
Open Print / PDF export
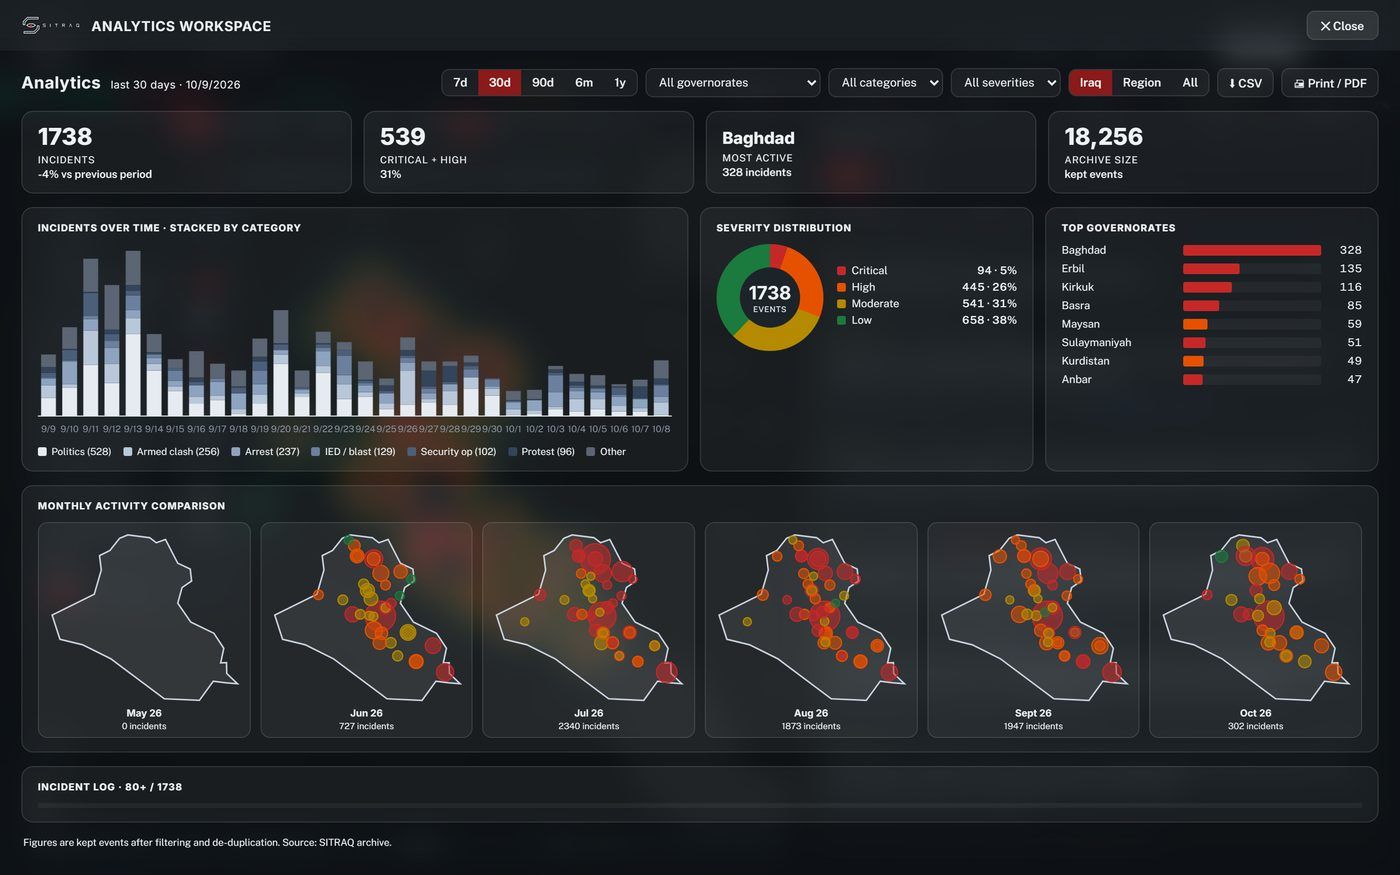tap(1330, 83)
